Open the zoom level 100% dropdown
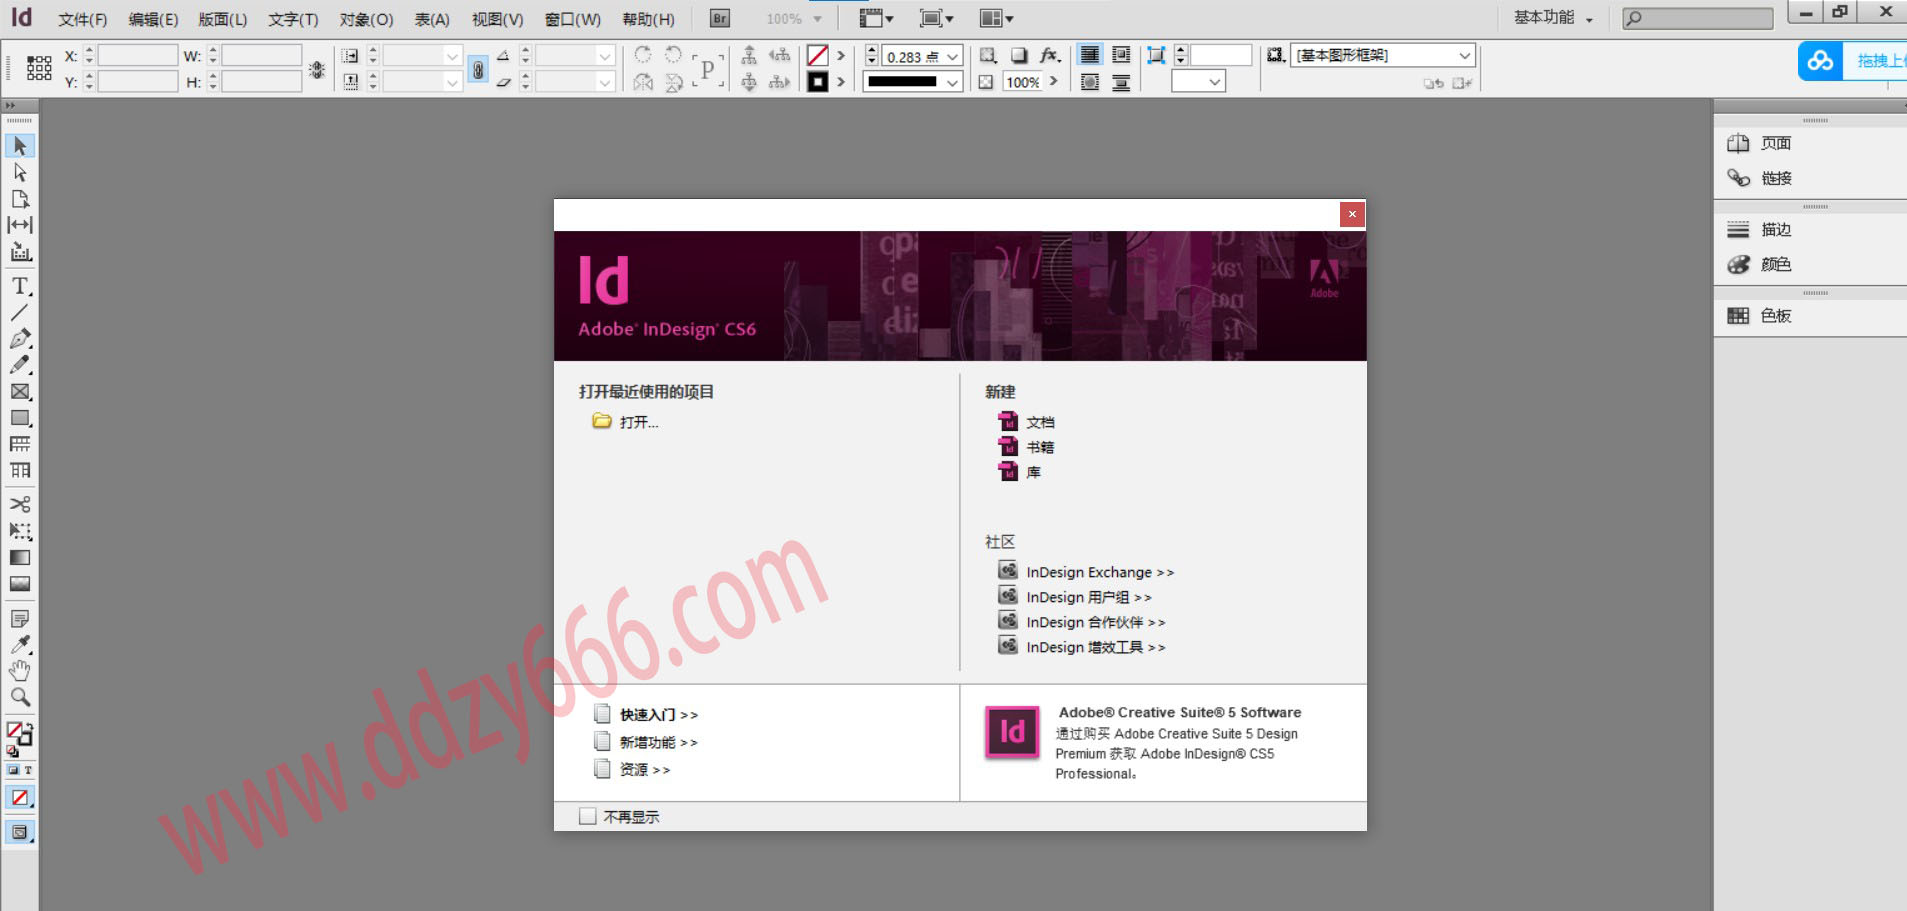1907x911 pixels. [x=817, y=19]
